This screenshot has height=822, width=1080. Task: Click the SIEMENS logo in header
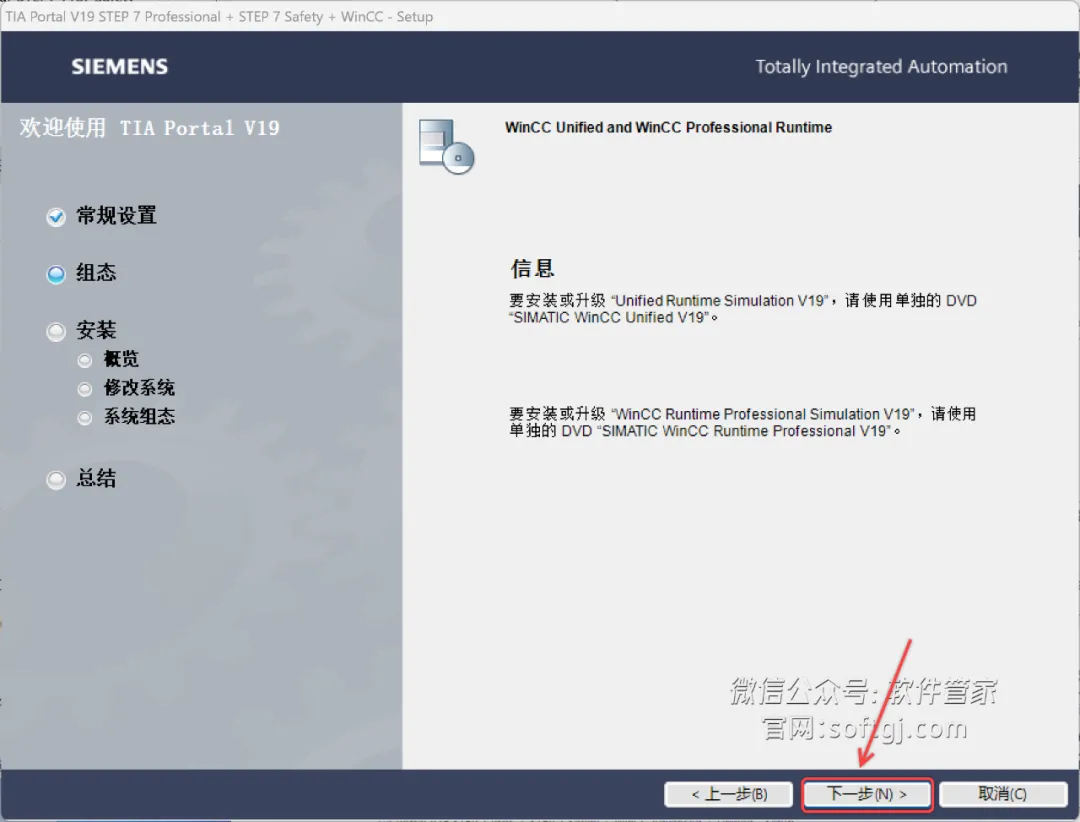pyautogui.click(x=120, y=67)
